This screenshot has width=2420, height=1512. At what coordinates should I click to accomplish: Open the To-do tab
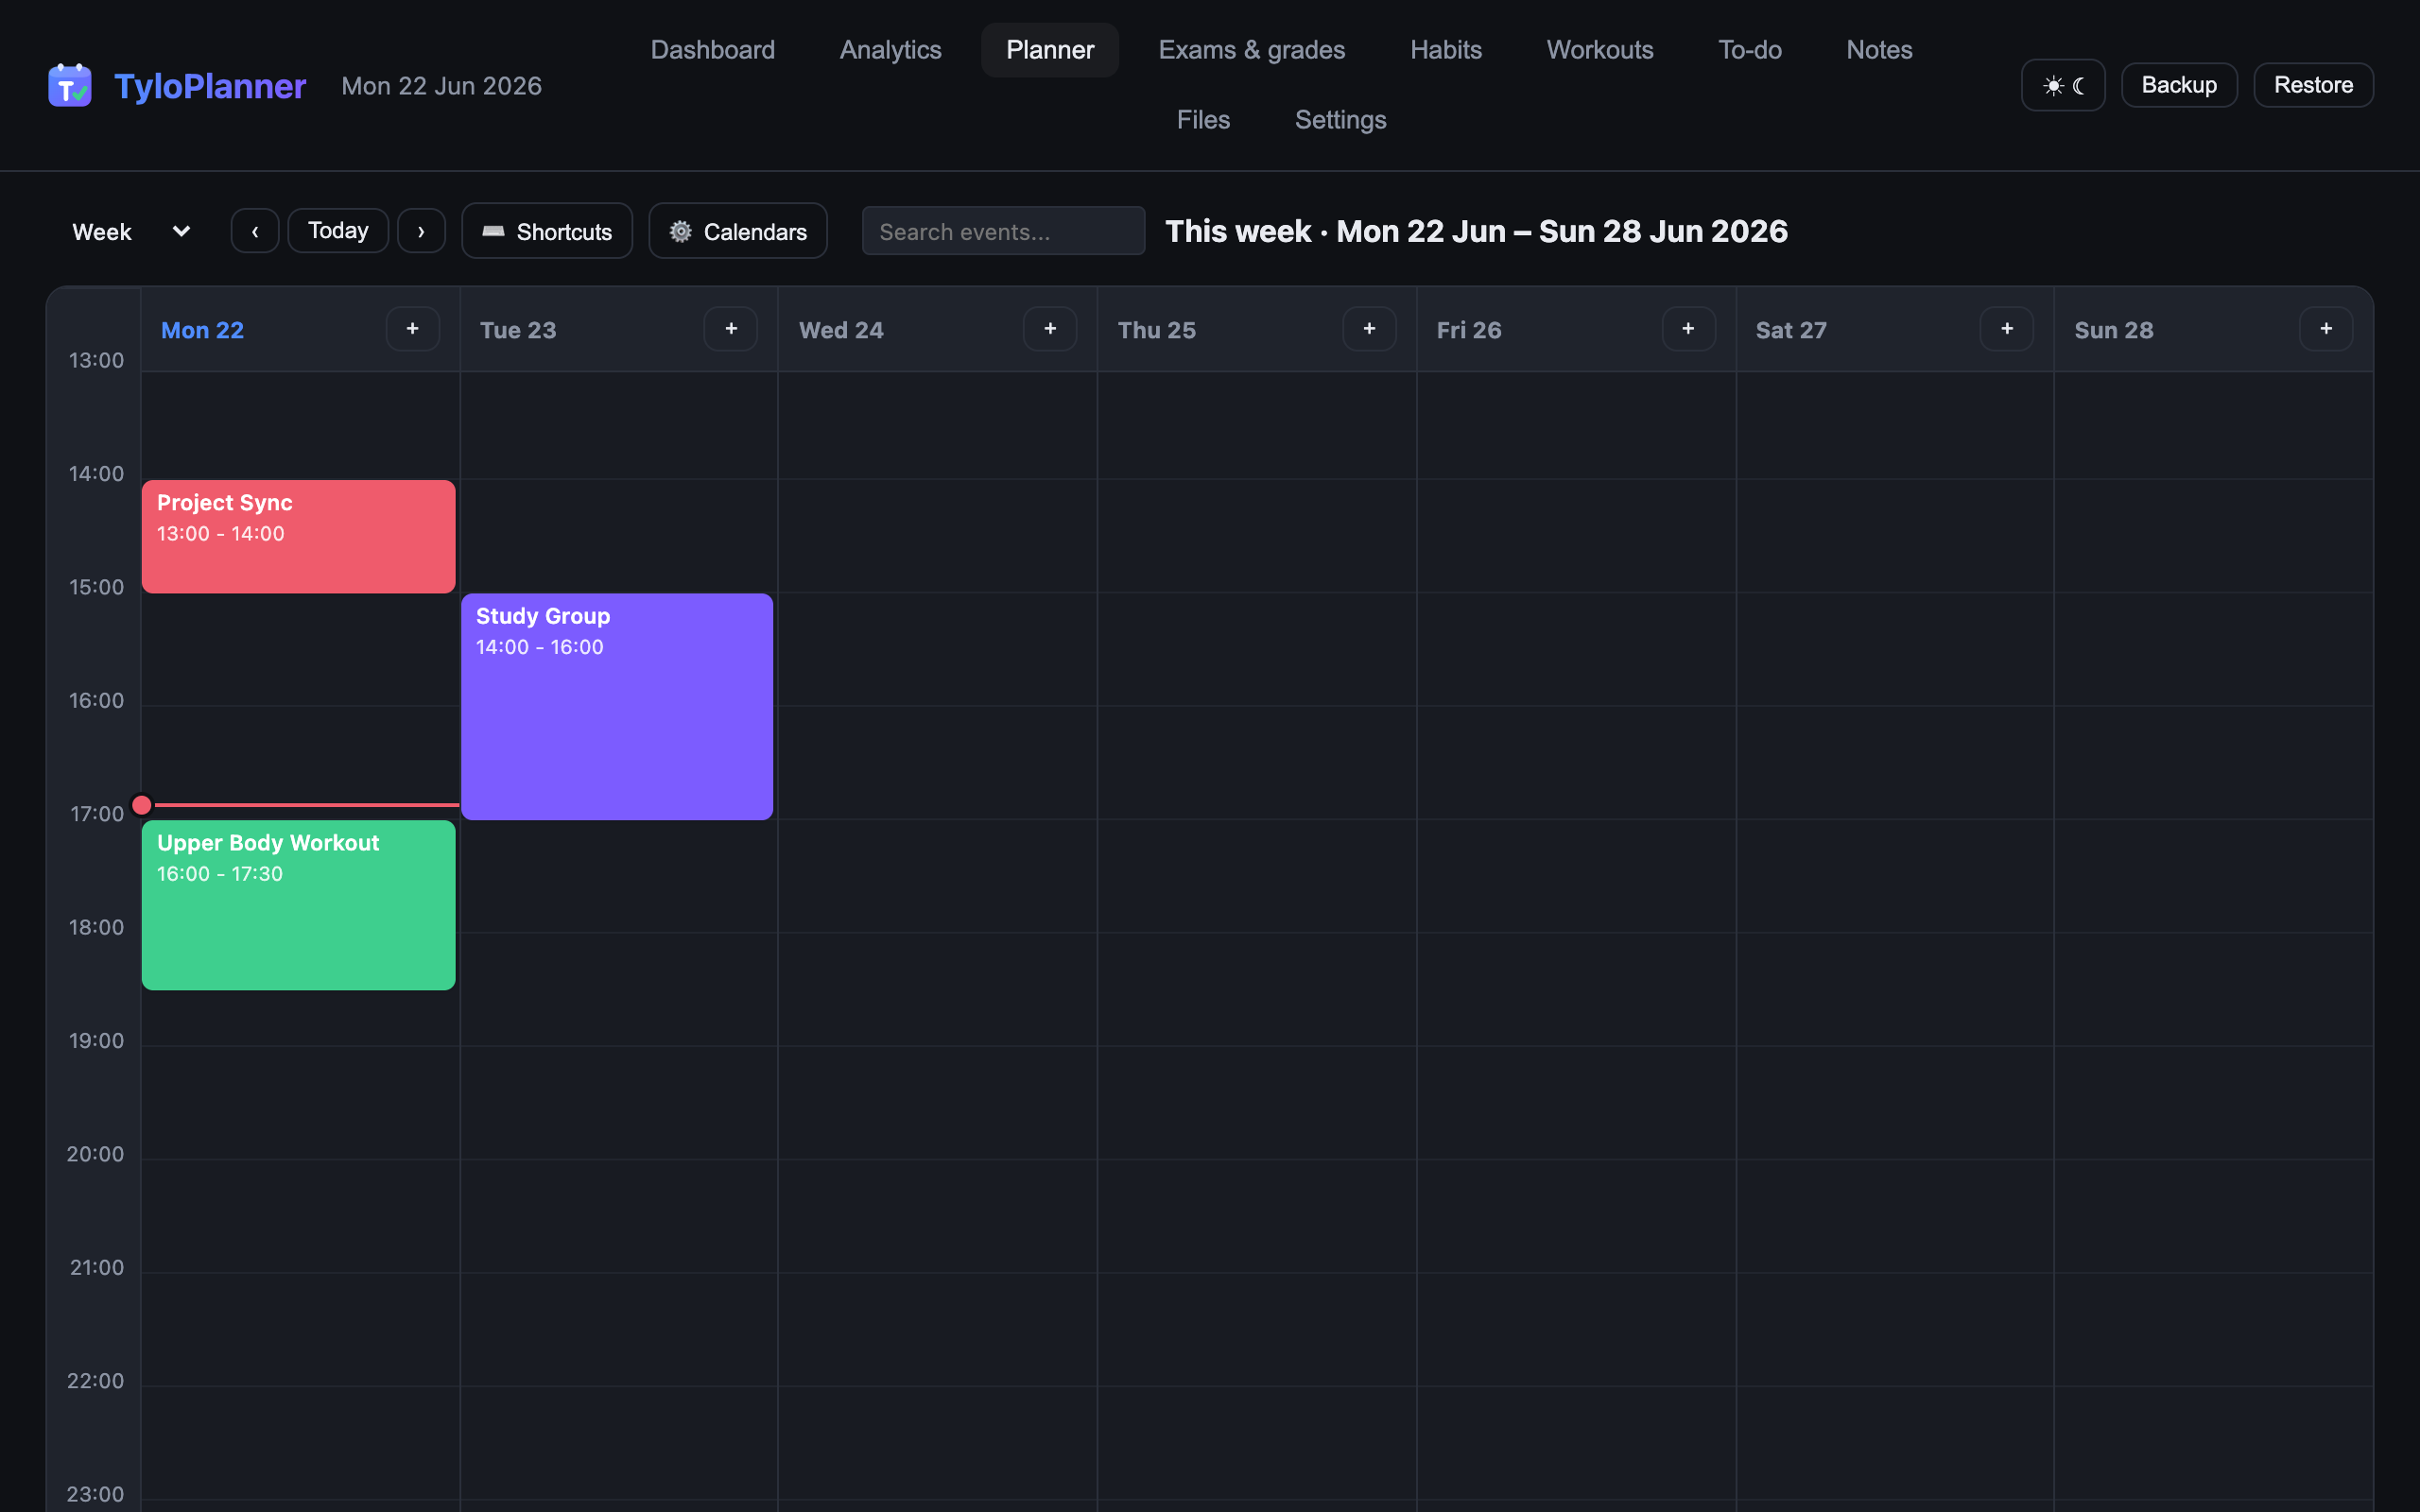[1750, 50]
